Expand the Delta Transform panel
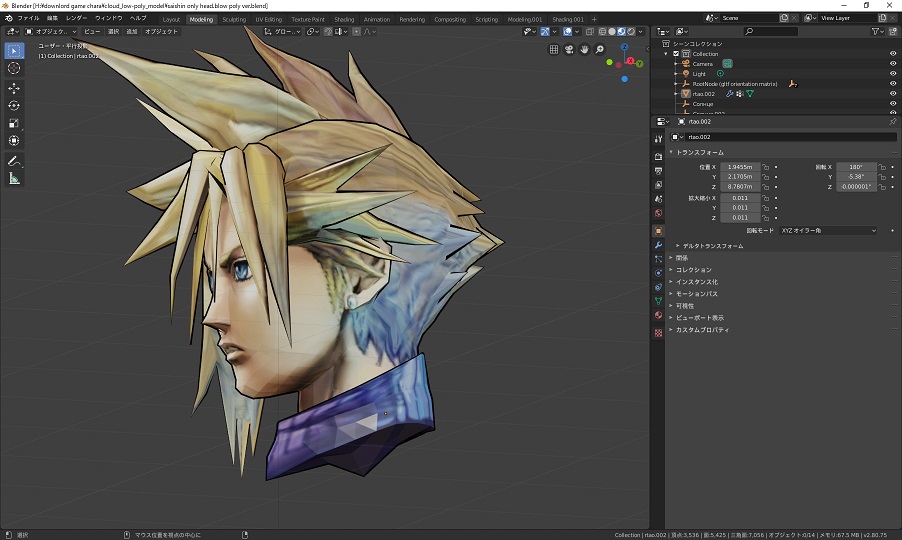The width and height of the screenshot is (902, 540). point(678,246)
